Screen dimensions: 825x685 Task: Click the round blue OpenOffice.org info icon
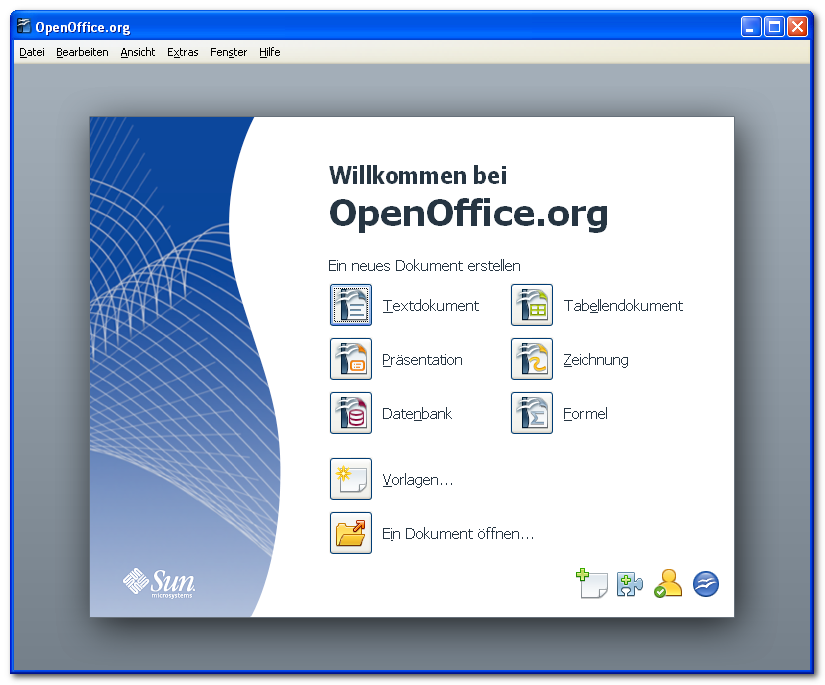pyautogui.click(x=706, y=584)
